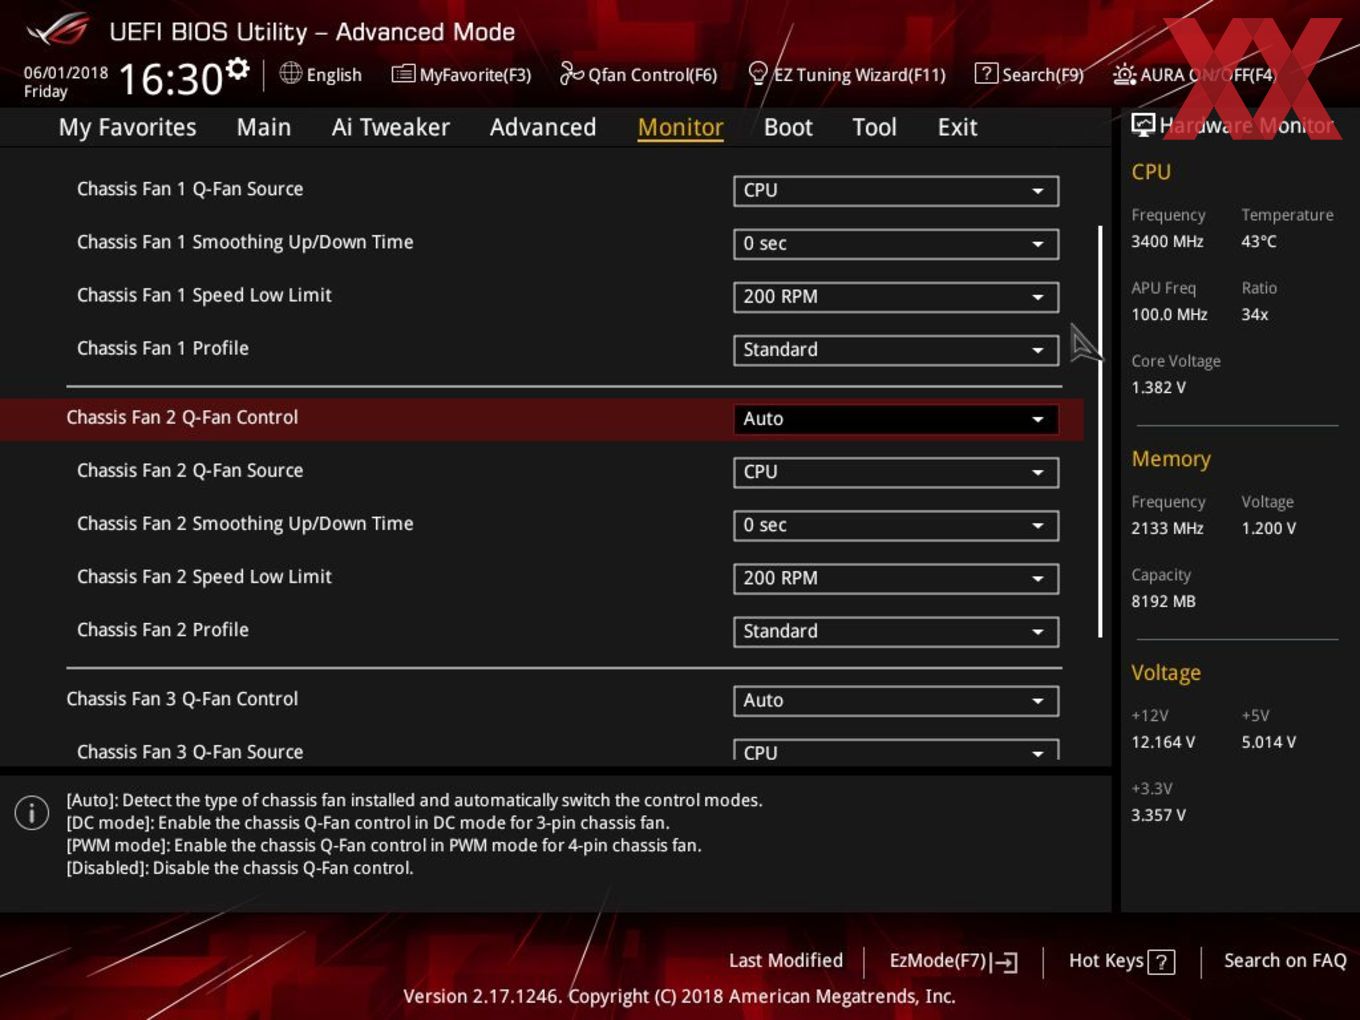
Task: Click the AURA light icon
Action: pos(1124,74)
